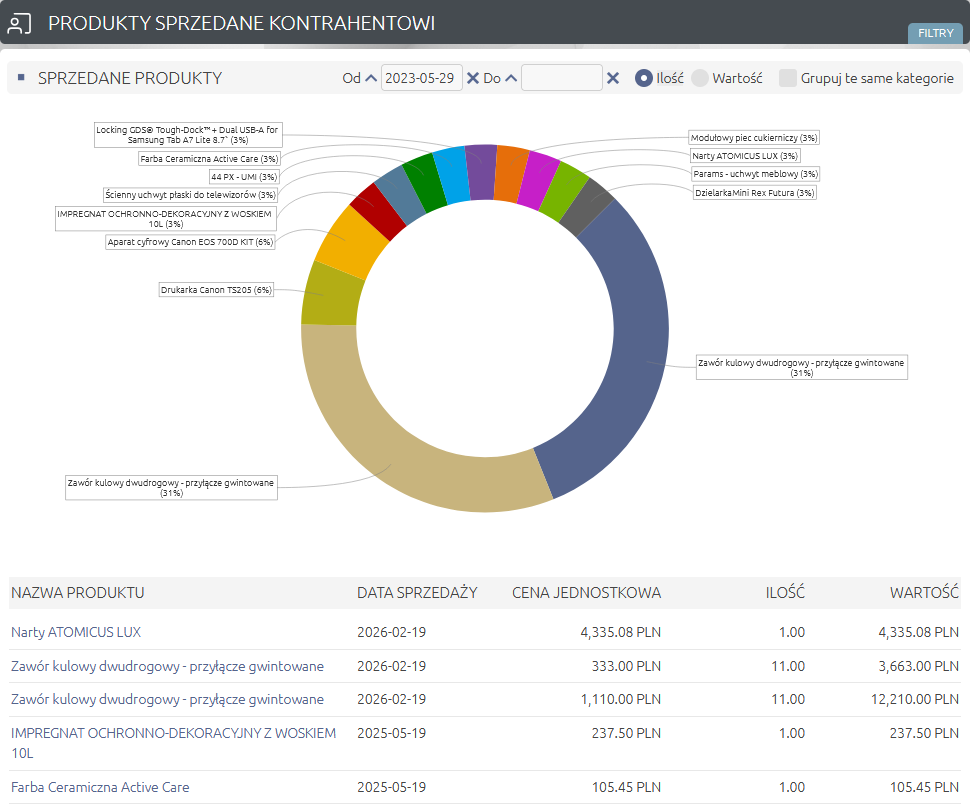Click the light green Params chart segment
Viewport: 970px width, 804px height.
[x=564, y=191]
